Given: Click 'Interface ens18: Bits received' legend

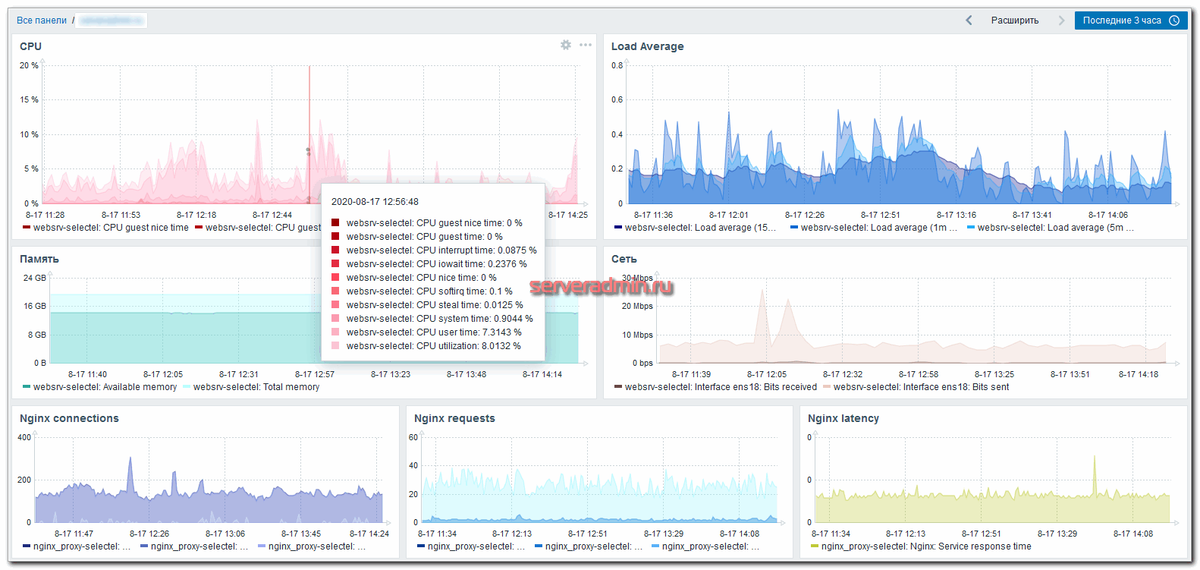Looking at the screenshot, I should pos(715,387).
